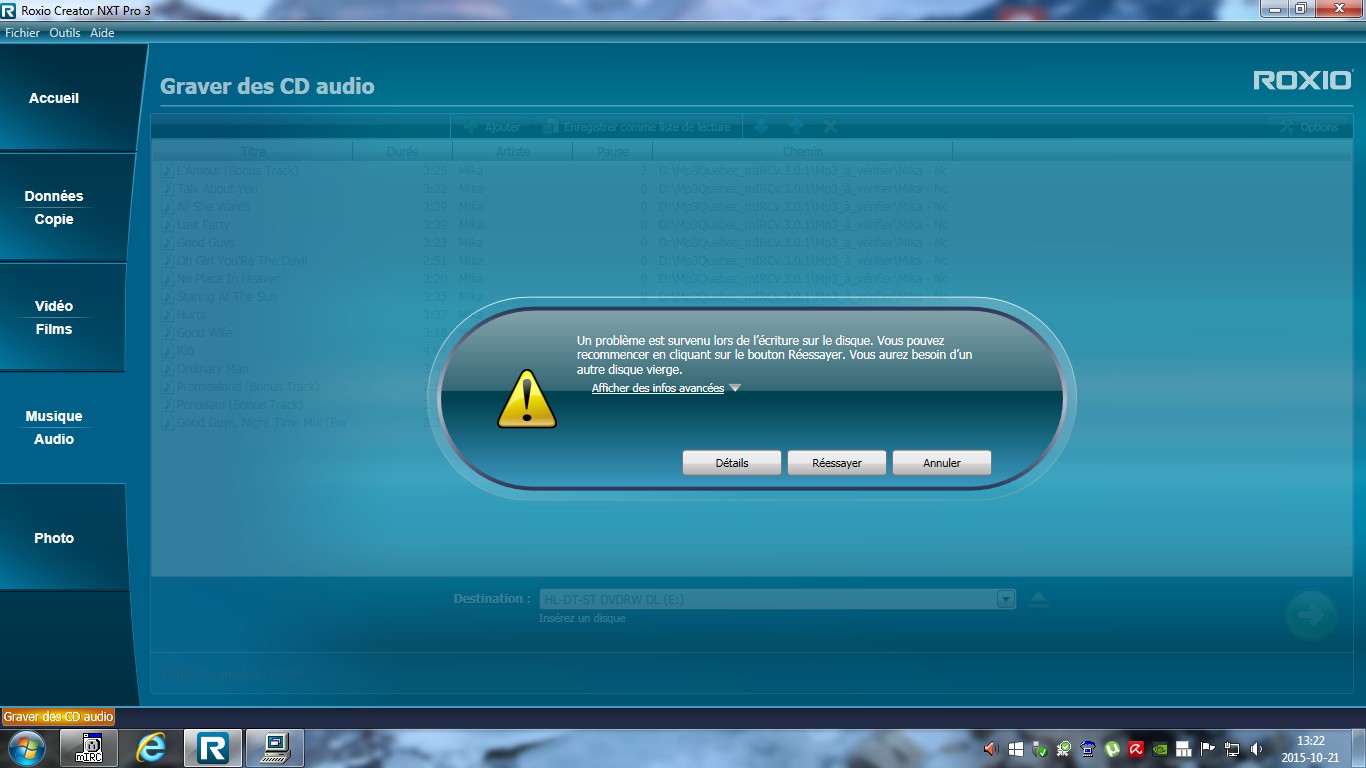Open the Outils menu
1366x768 pixels.
click(x=65, y=33)
